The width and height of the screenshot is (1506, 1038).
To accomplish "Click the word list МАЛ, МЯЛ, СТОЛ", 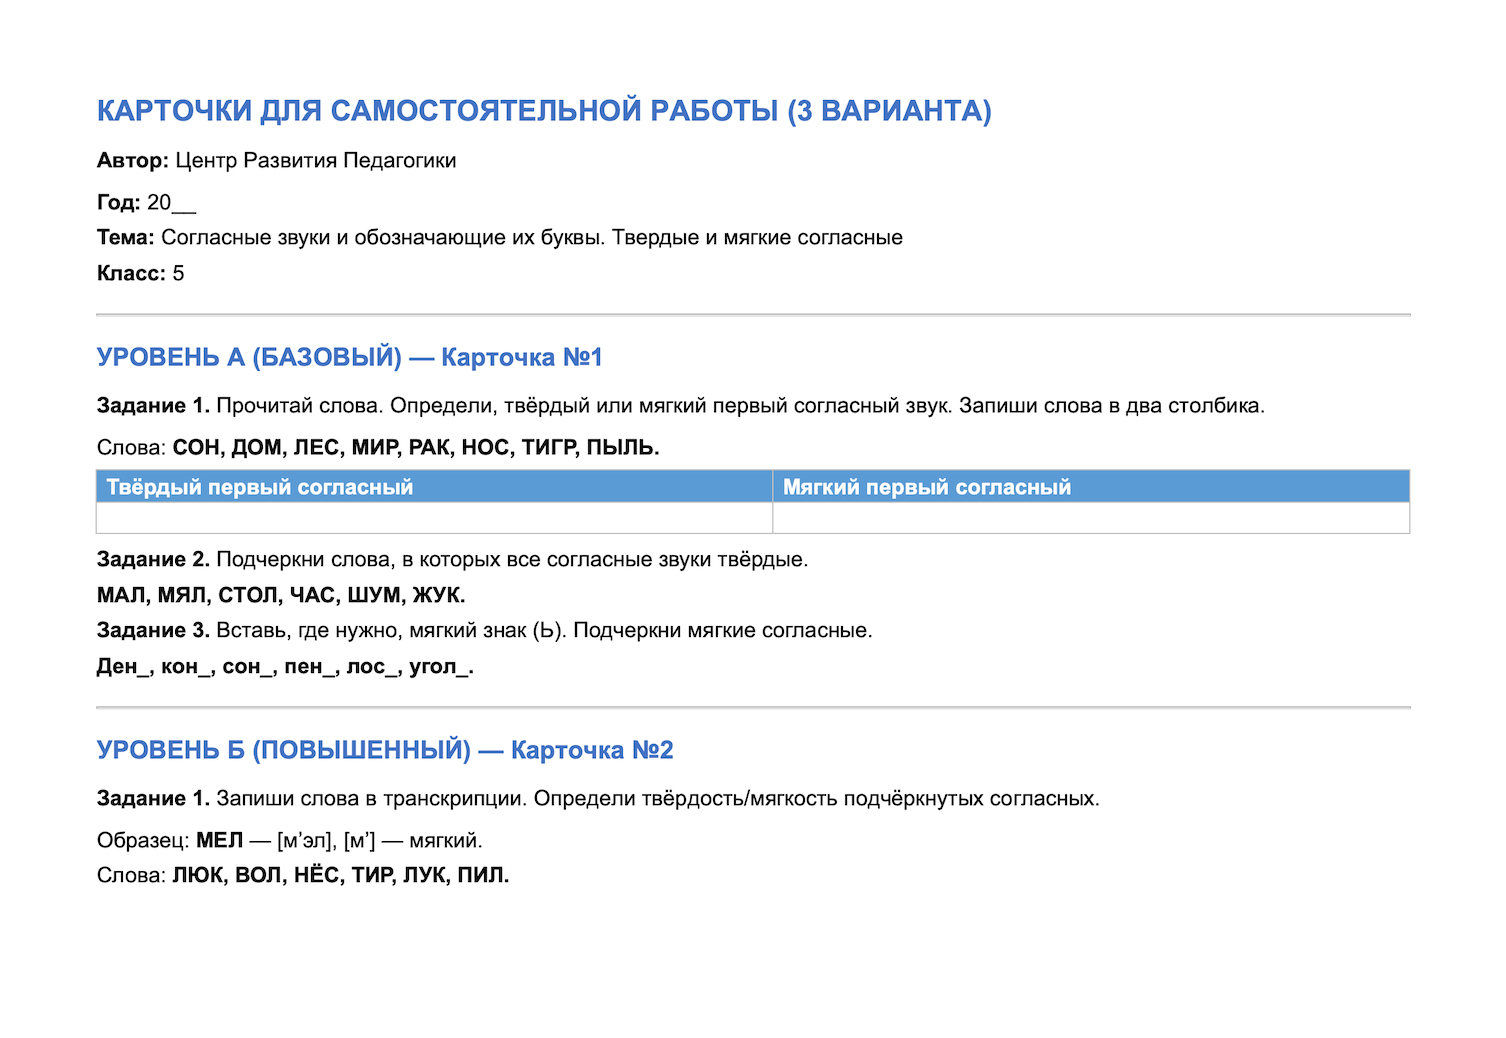I will tap(281, 595).
